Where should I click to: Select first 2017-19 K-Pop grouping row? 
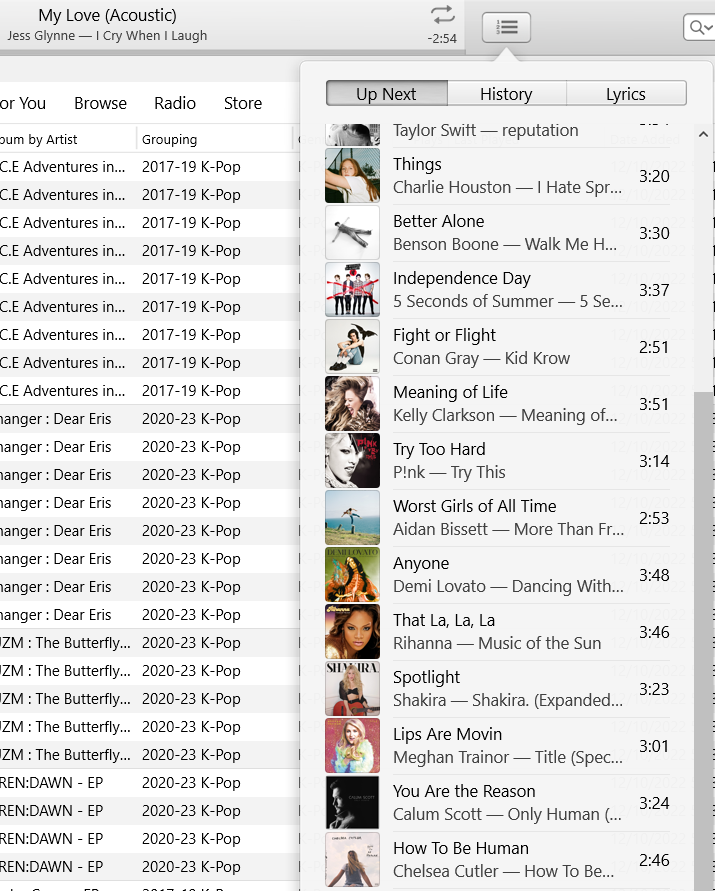[x=191, y=167]
